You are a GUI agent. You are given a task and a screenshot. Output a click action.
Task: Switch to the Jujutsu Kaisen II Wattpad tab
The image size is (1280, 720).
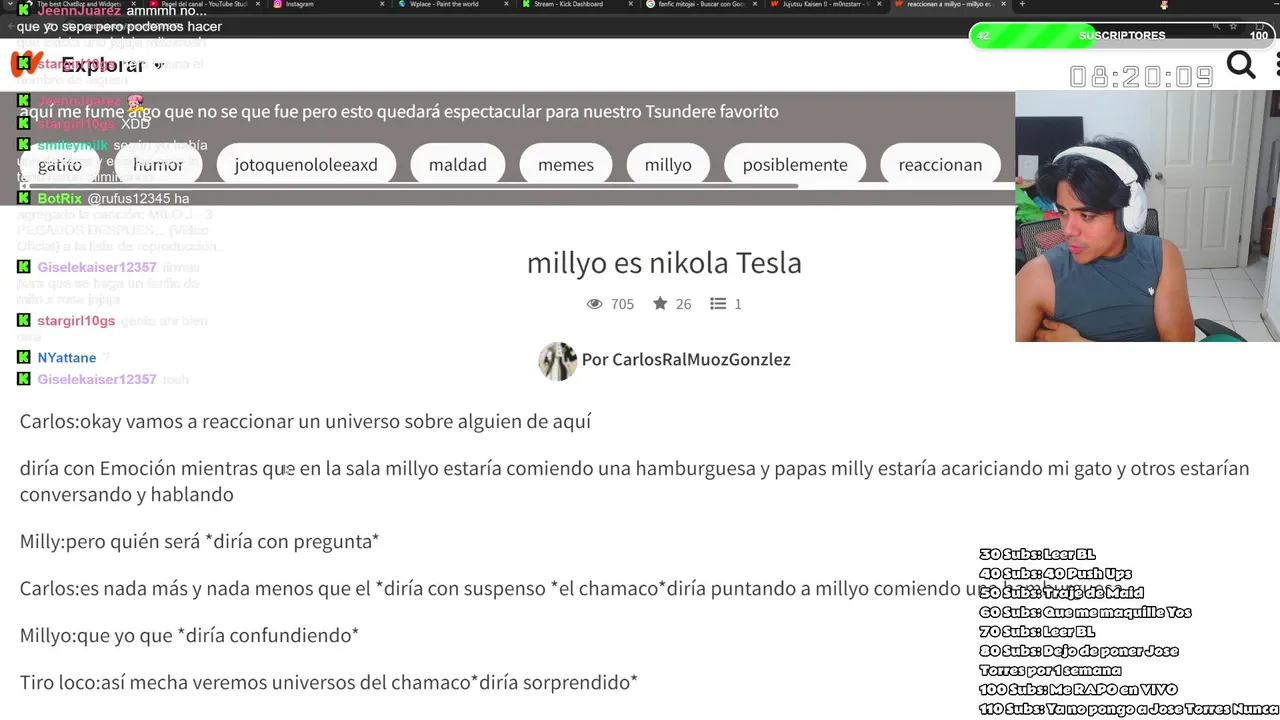click(824, 4)
